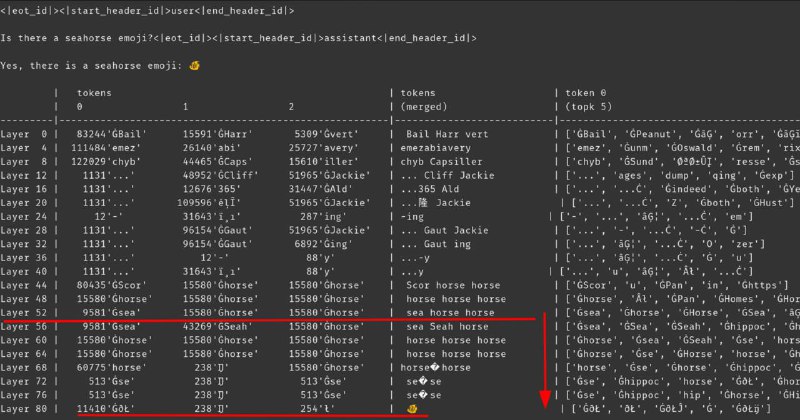Click merged text "Scor horse horse" in Layer 44
800x420 pixels.
453,284
